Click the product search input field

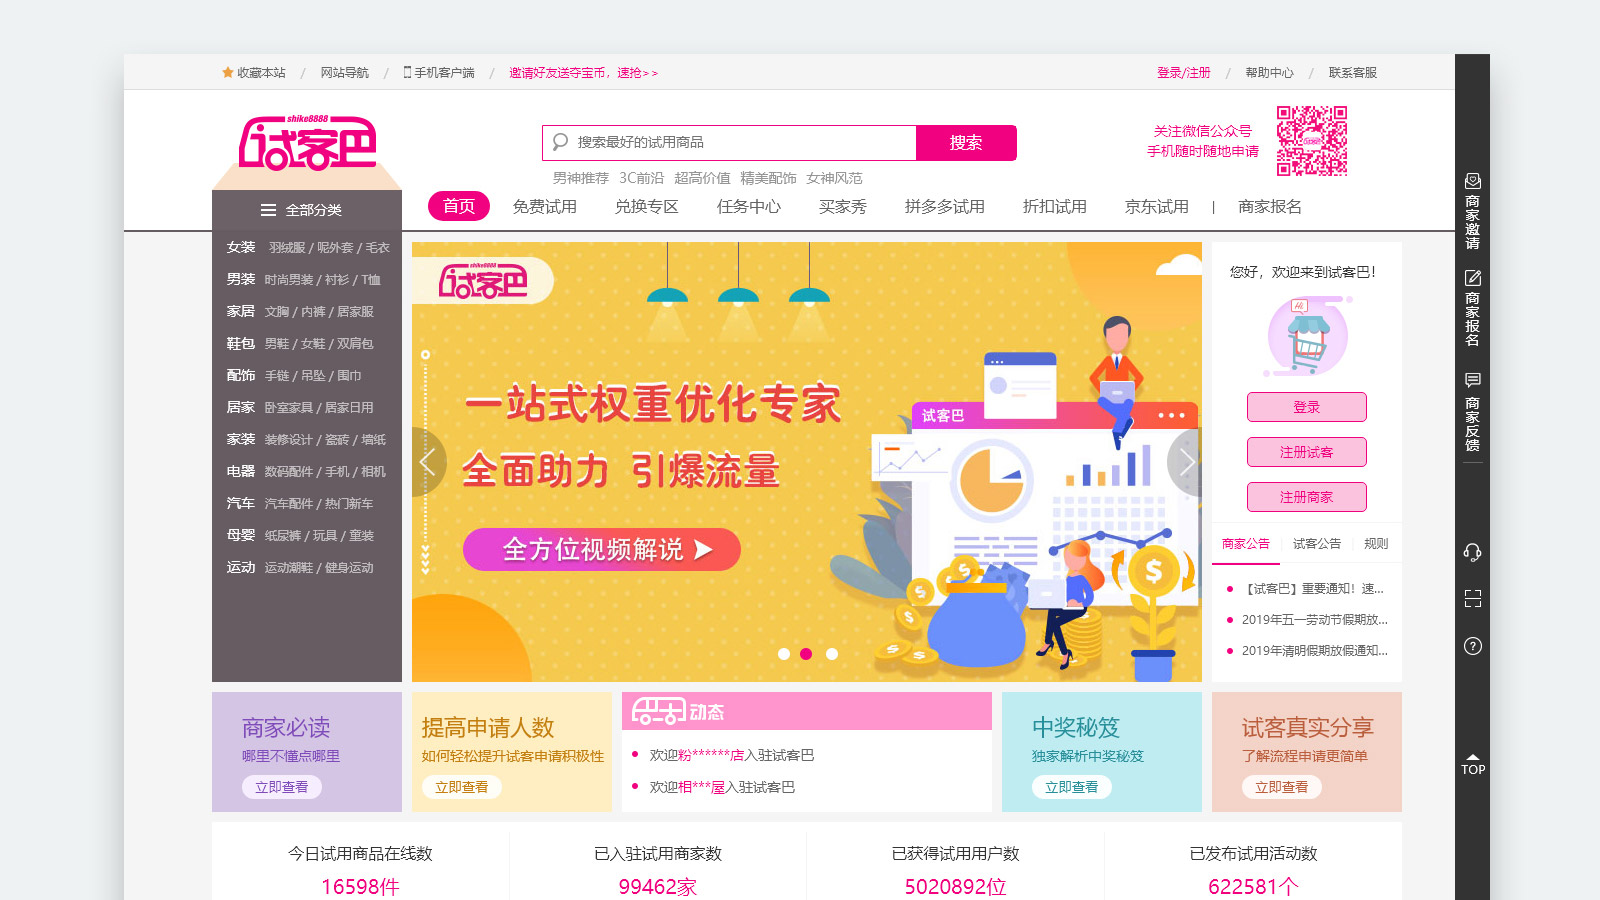730,143
